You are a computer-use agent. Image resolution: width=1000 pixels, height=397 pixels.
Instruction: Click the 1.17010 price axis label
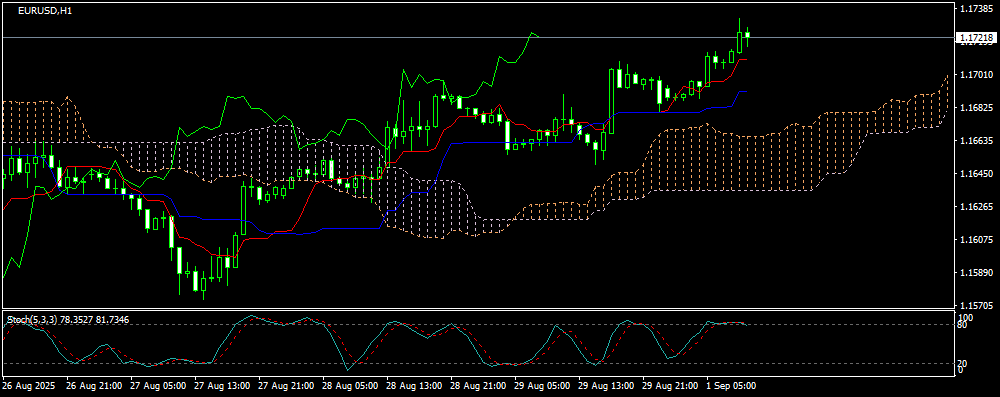pyautogui.click(x=976, y=75)
